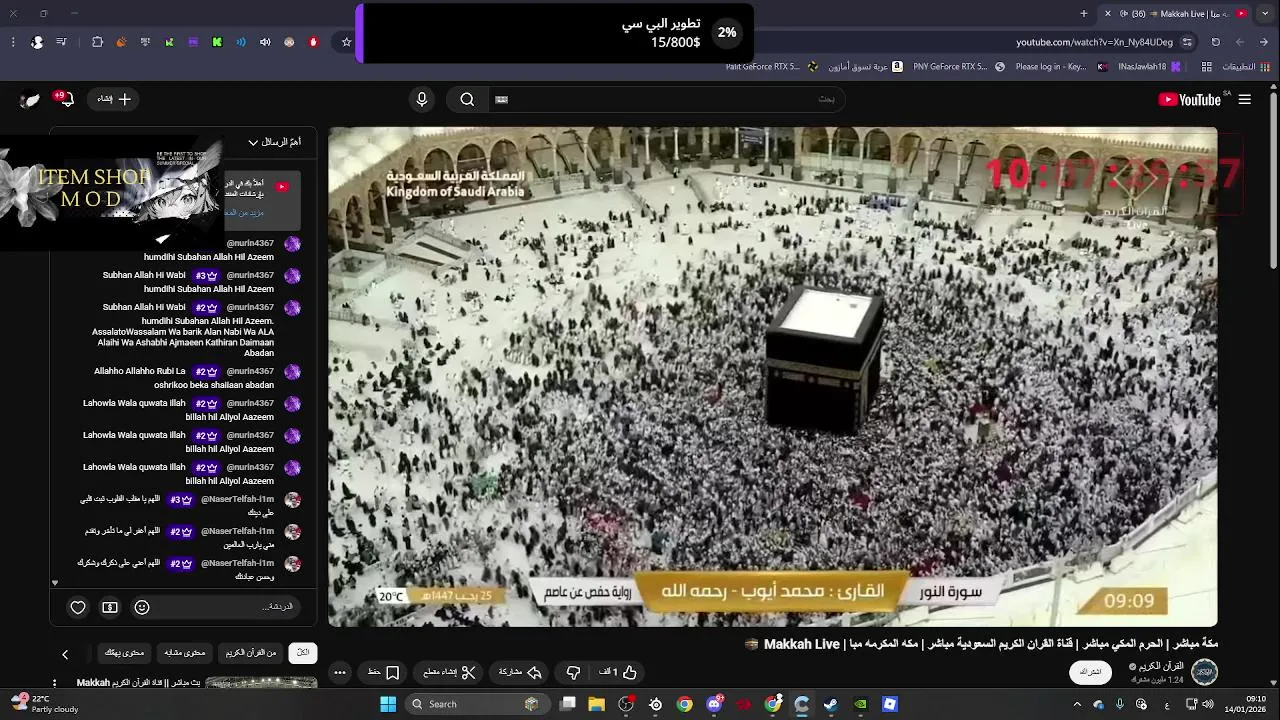
Task: Open the recommended Makkah video thumbnail
Action: (262, 683)
